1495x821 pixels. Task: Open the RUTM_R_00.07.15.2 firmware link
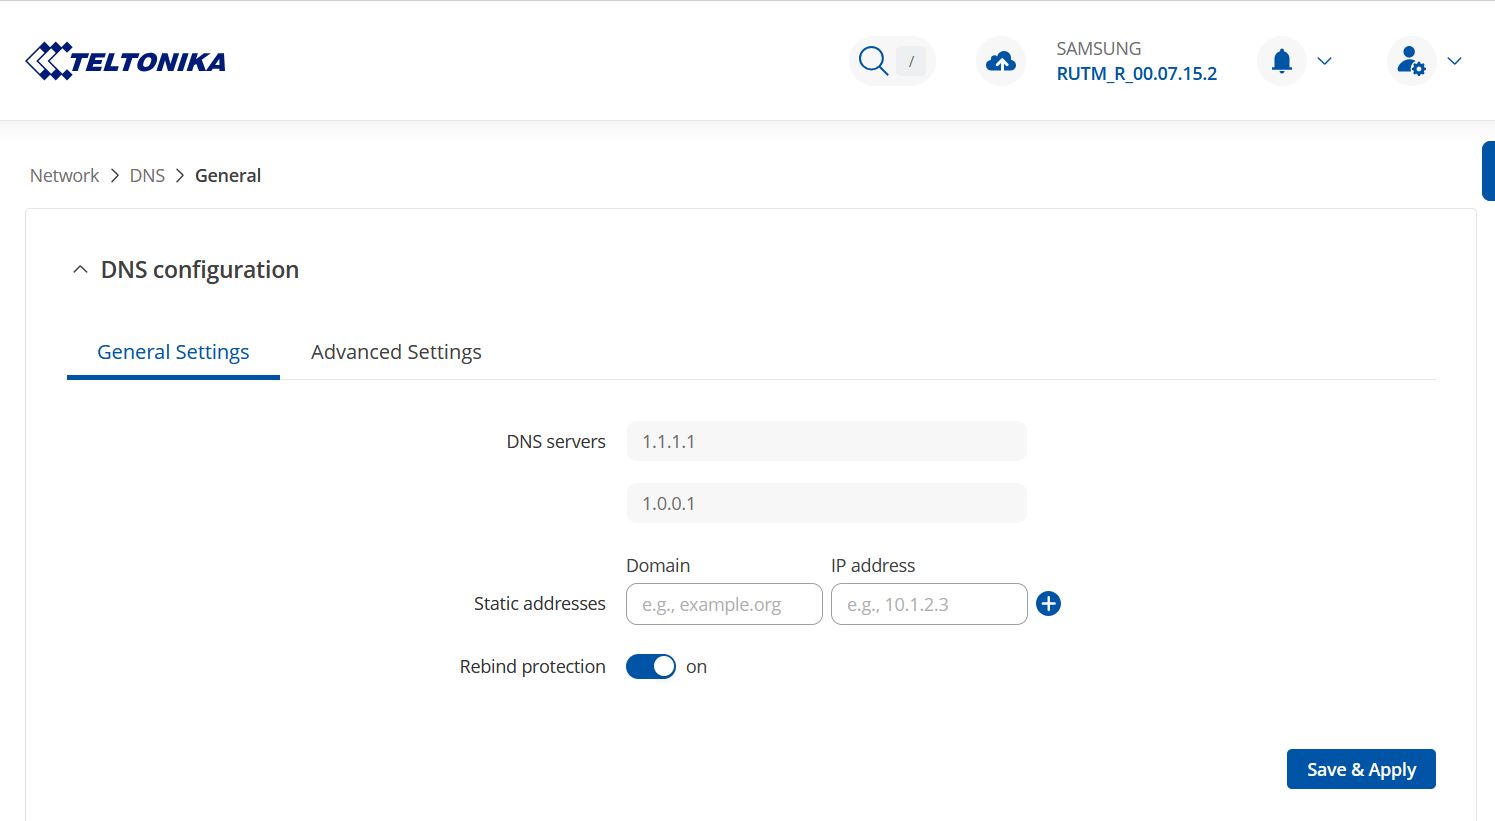tap(1137, 74)
